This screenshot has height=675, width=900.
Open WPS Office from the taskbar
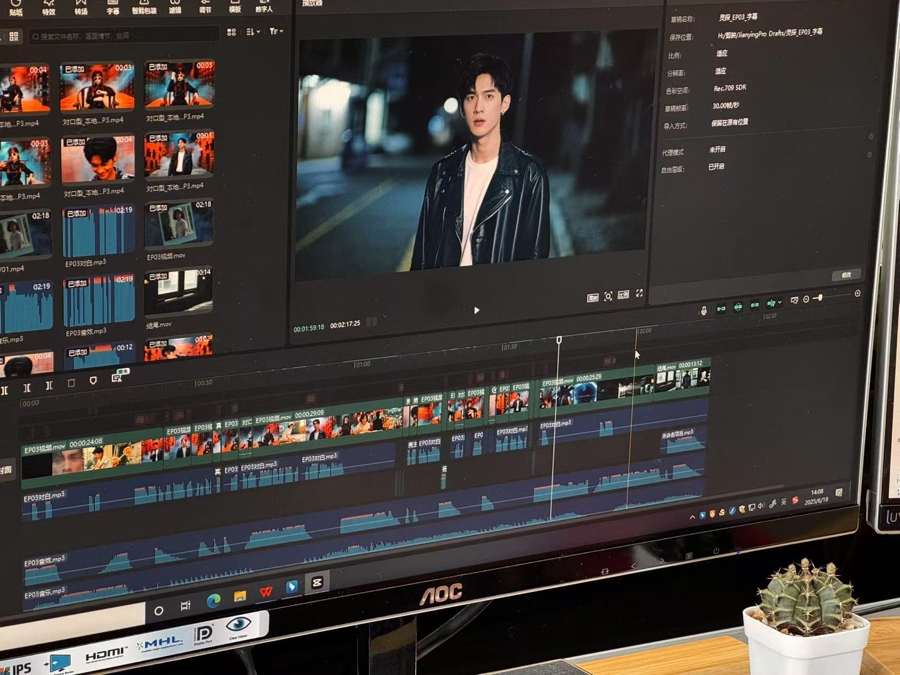pyautogui.click(x=265, y=592)
